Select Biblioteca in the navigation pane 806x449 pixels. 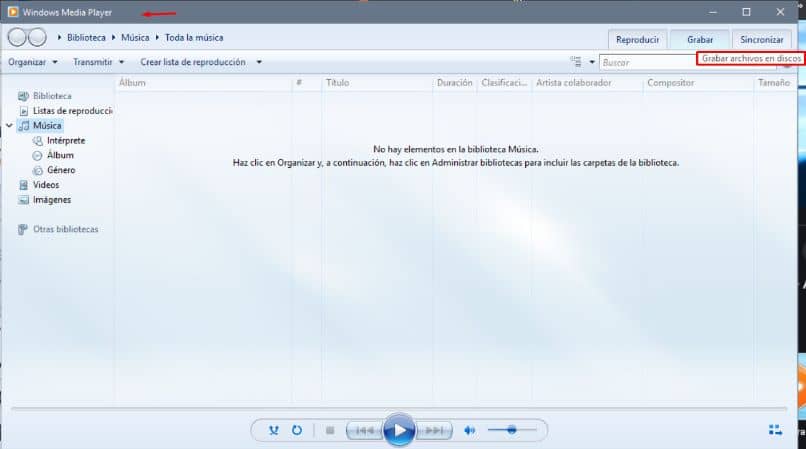pos(52,96)
